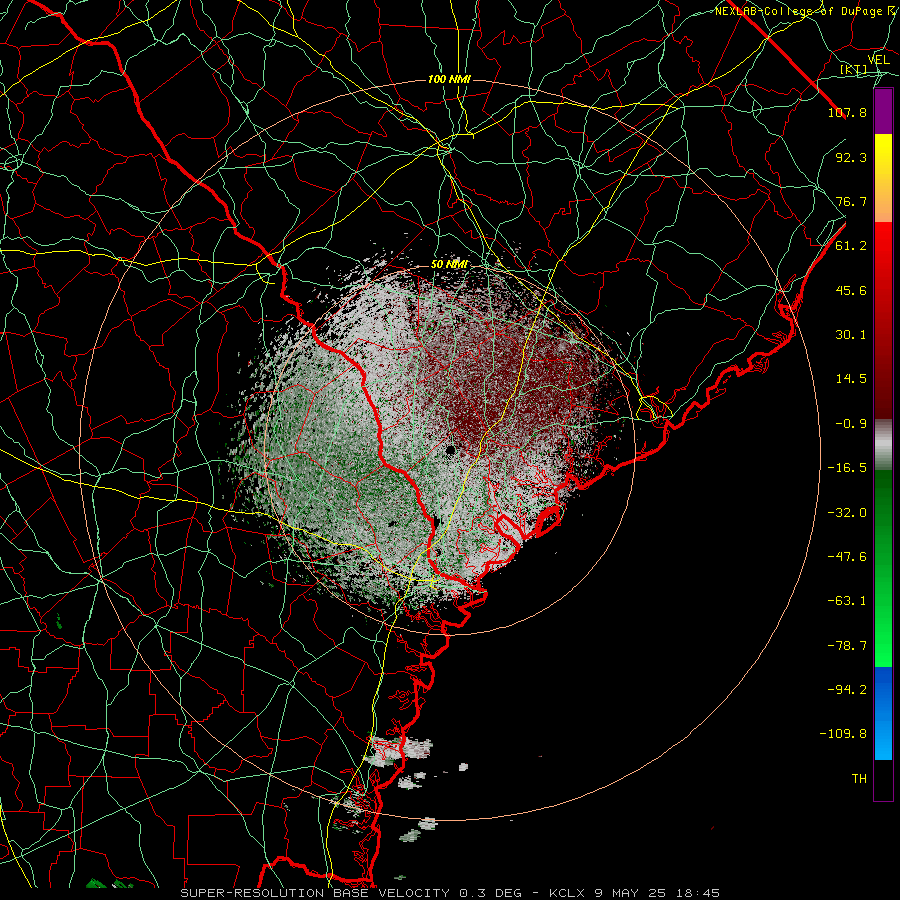Click the 14.5 legend value
Screen dimensions: 900x900
click(x=851, y=379)
